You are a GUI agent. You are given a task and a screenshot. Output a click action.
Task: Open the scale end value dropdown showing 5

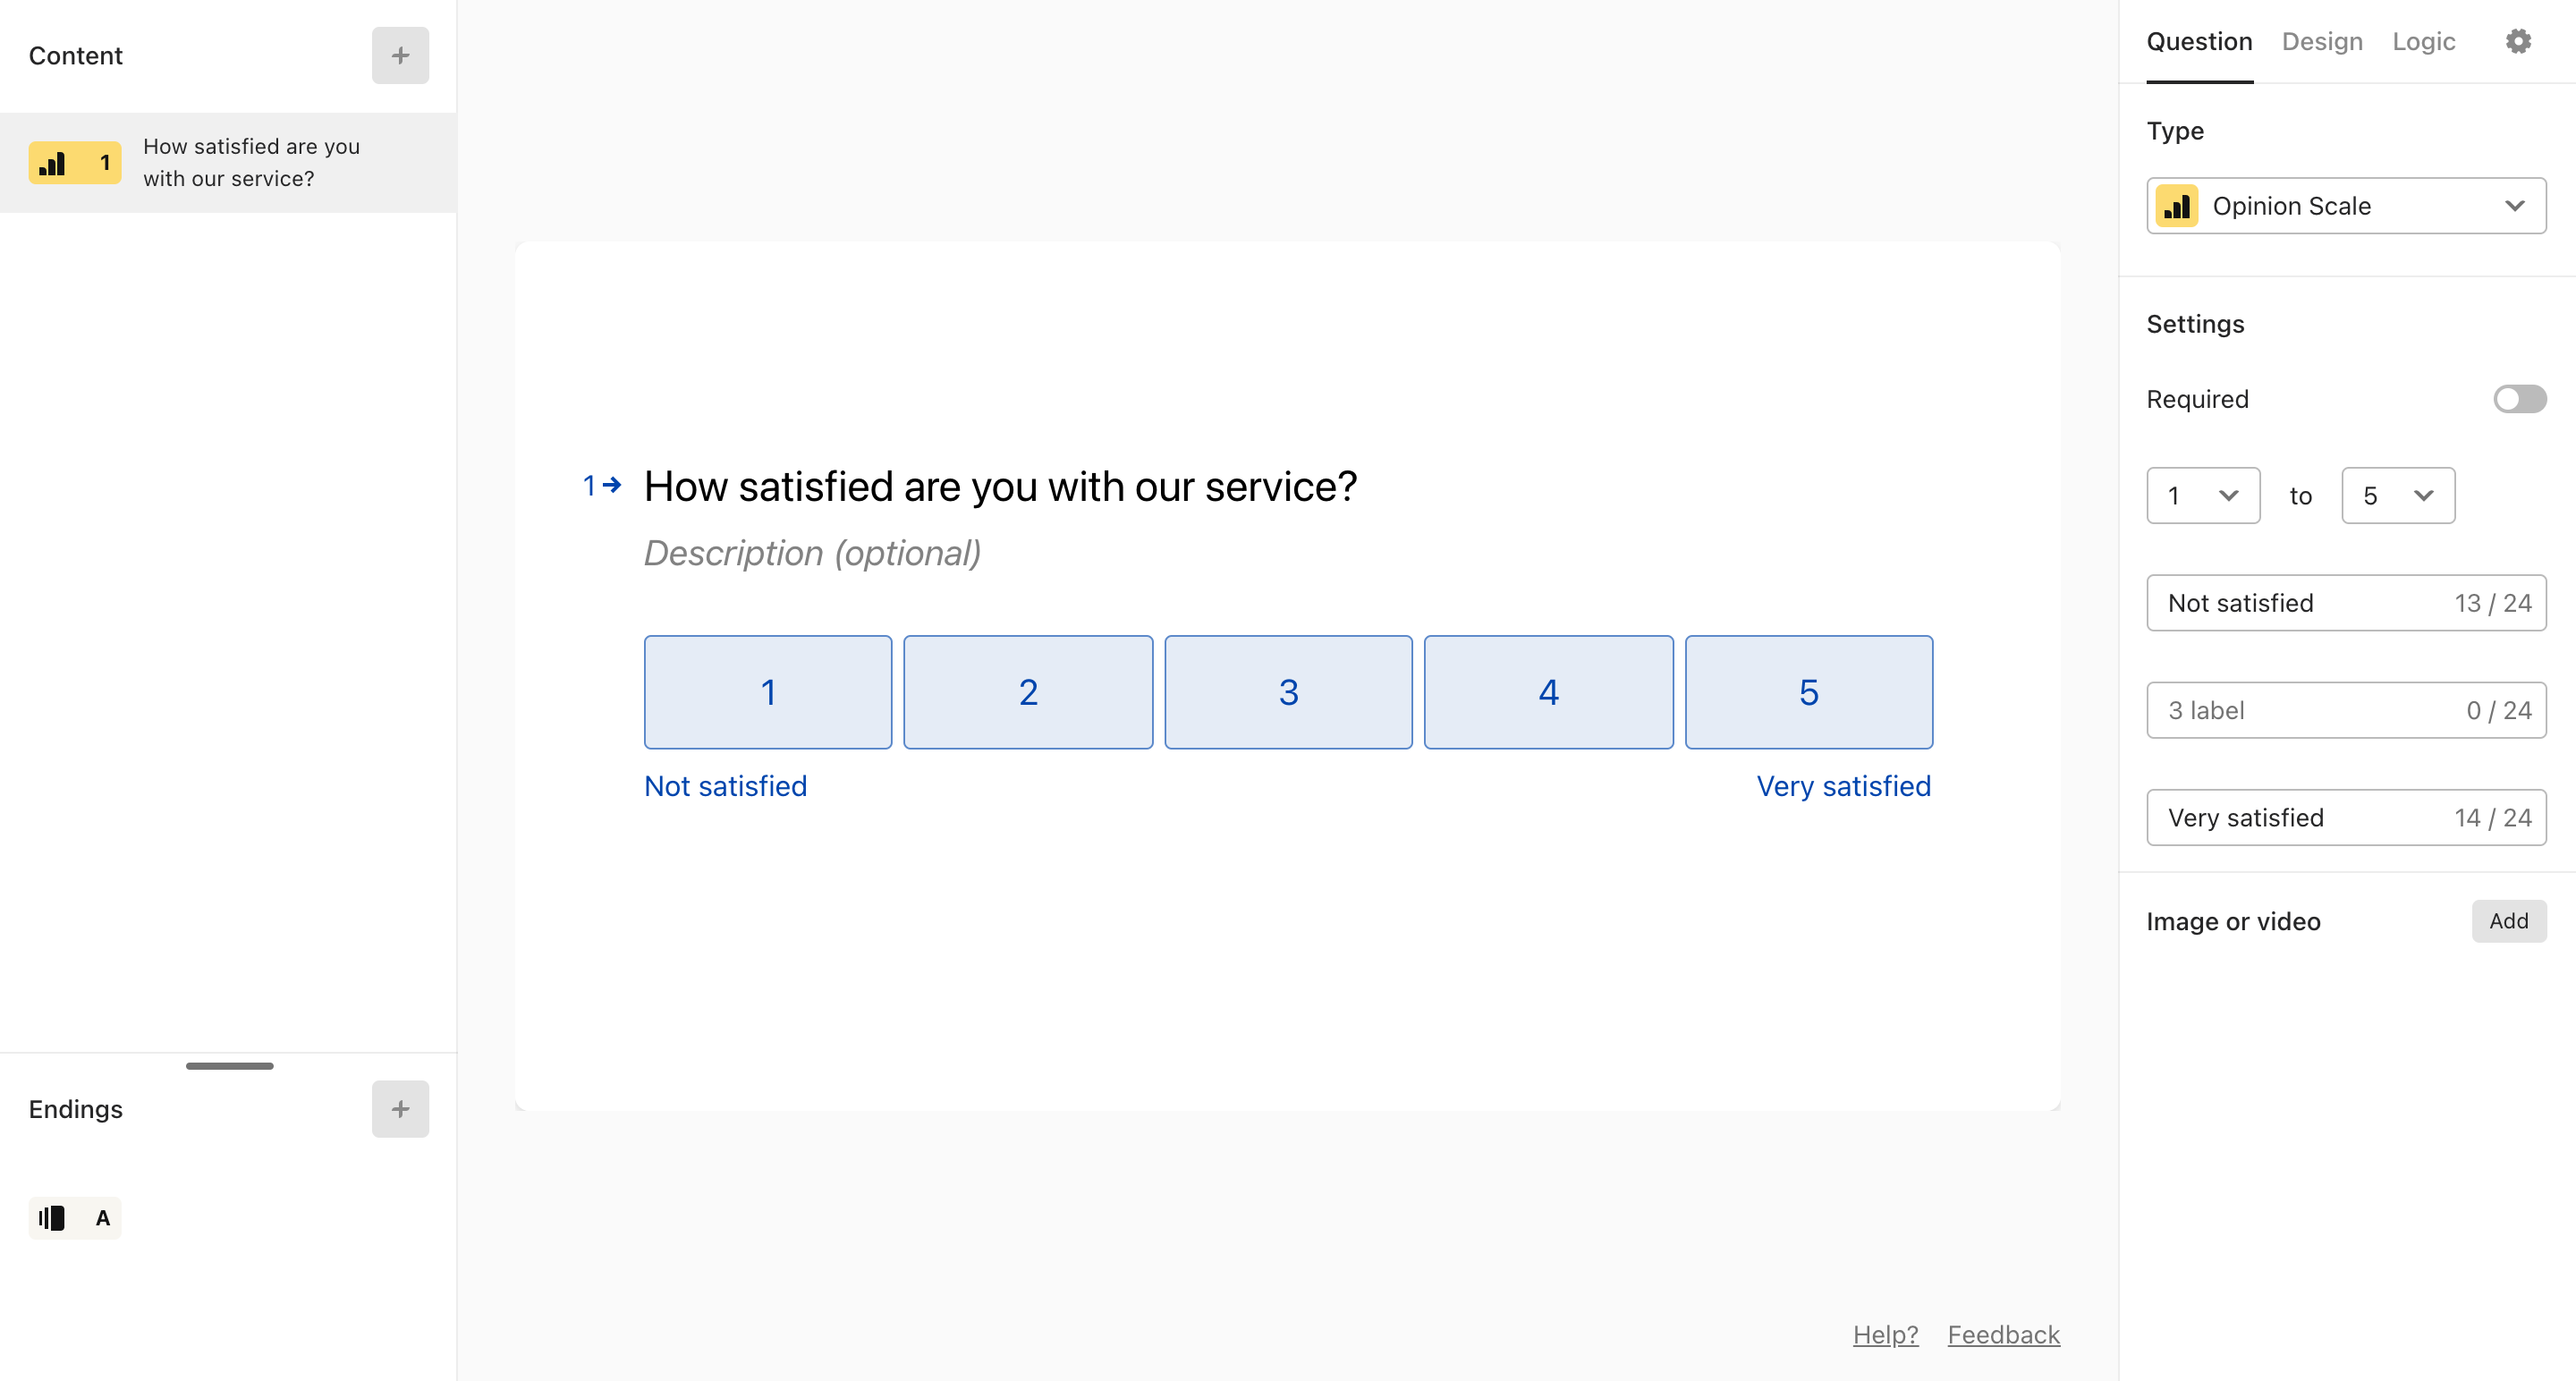click(x=2398, y=495)
